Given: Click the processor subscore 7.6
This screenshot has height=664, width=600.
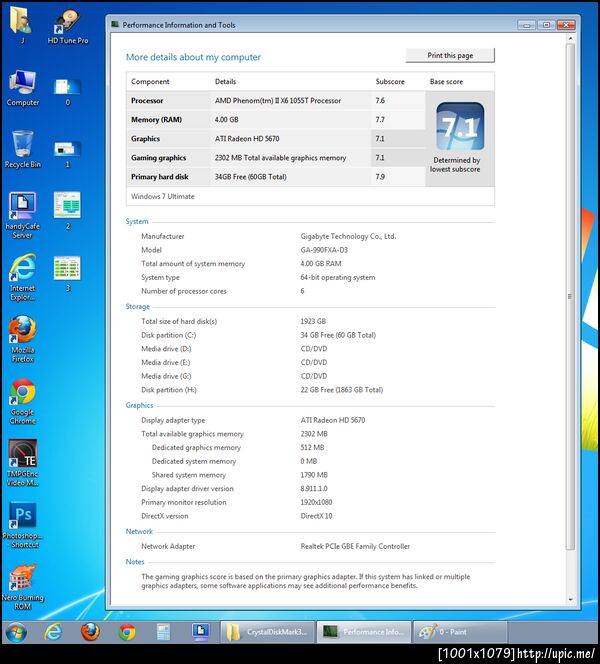Looking at the screenshot, I should pos(380,100).
